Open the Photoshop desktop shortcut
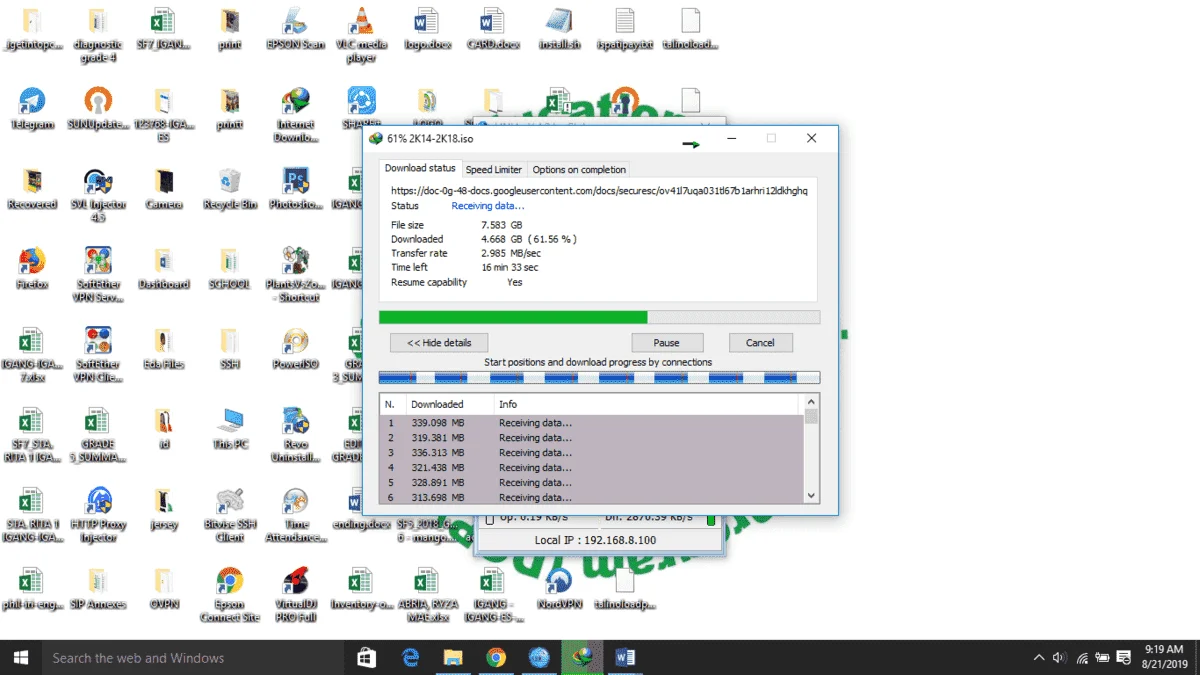The width and height of the screenshot is (1200, 675). tap(295, 189)
